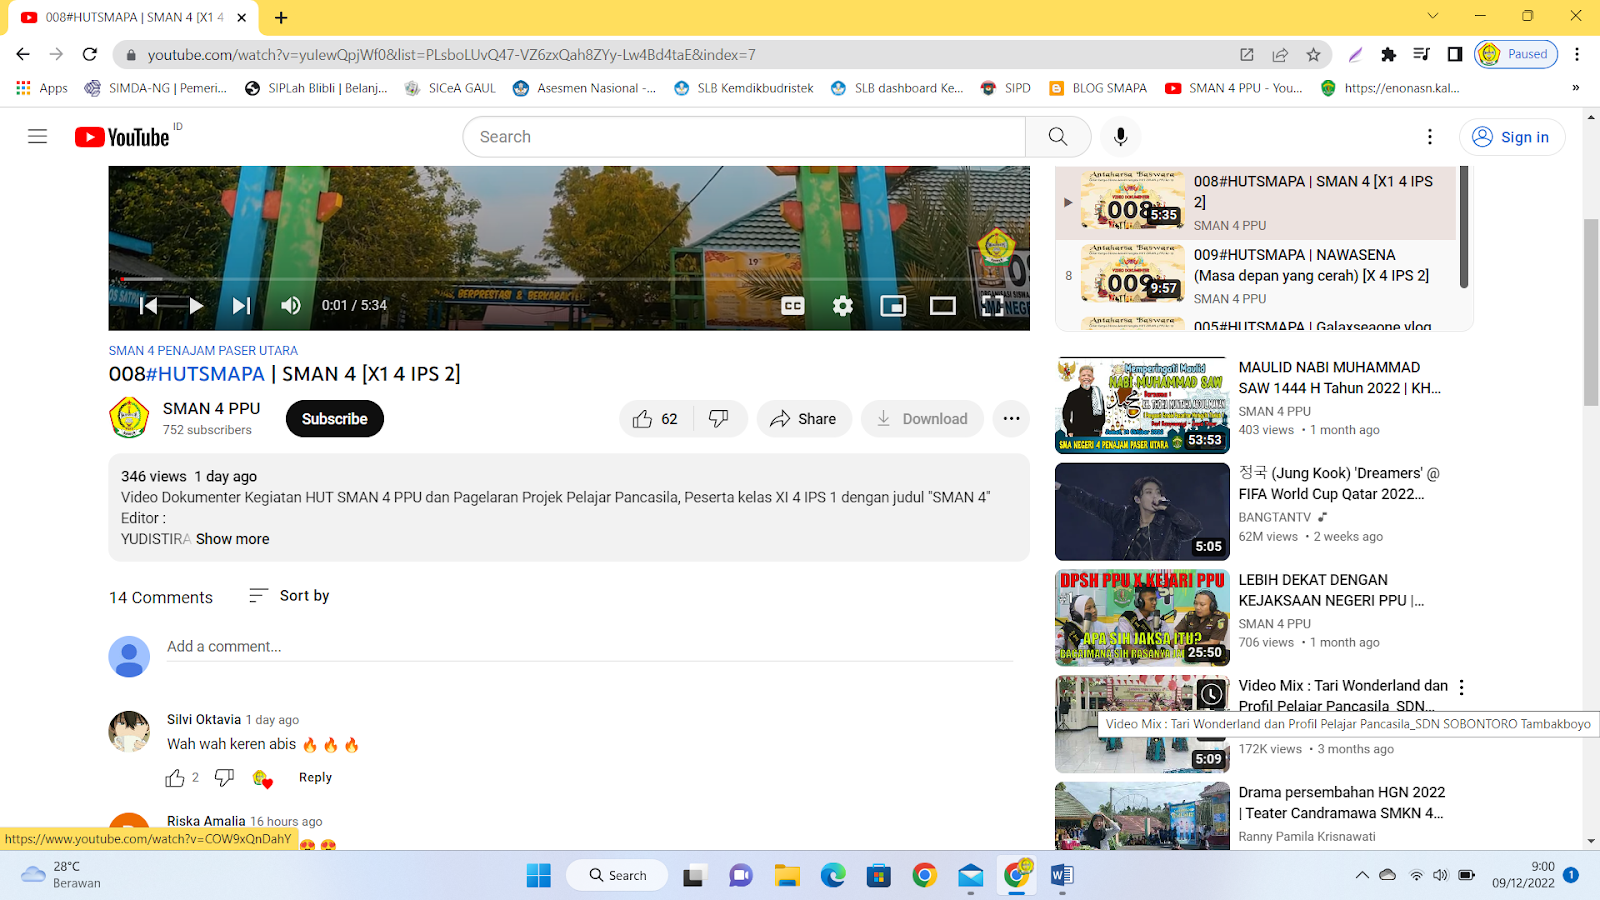Screen dimensions: 1600x900
Task: Switch to miniplayer mode
Action: pos(893,306)
